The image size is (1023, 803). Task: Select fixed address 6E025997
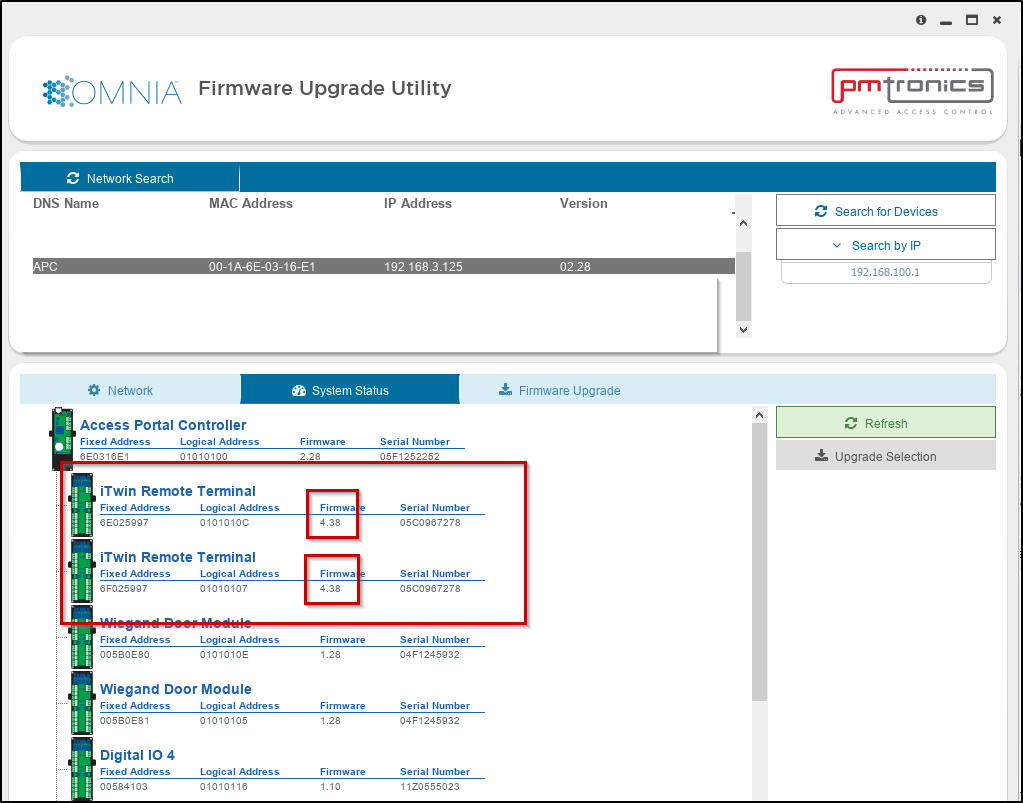pyautogui.click(x=124, y=523)
